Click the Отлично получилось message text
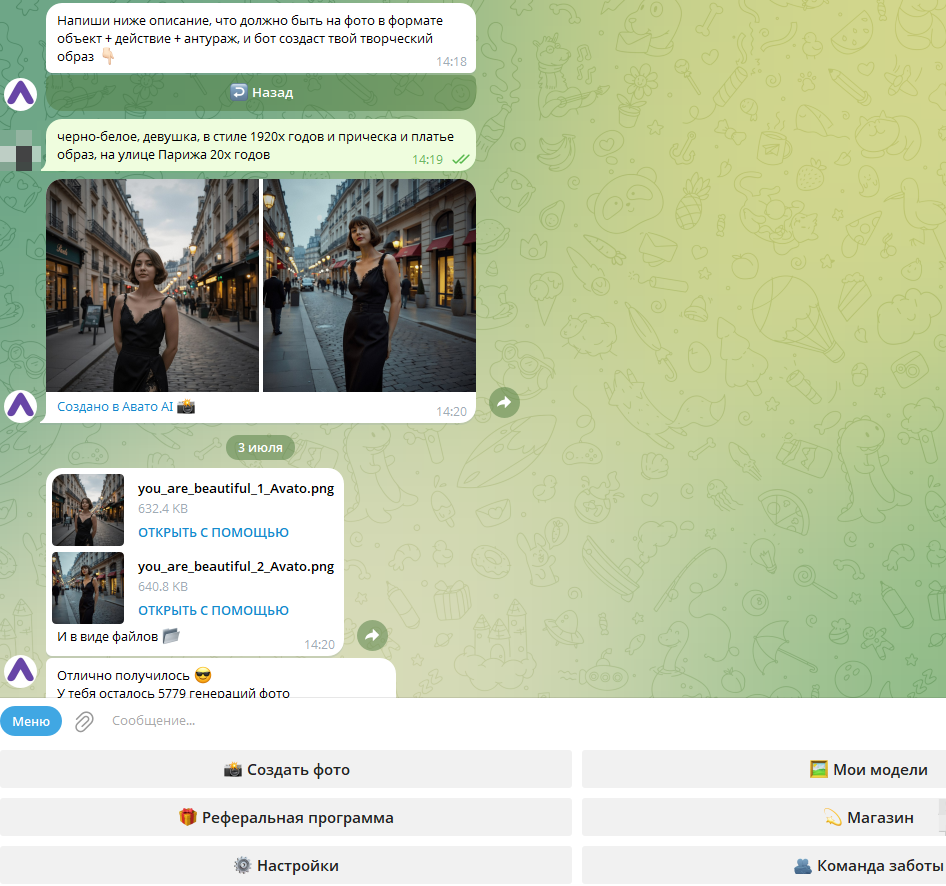Image resolution: width=946 pixels, height=886 pixels. (123, 676)
